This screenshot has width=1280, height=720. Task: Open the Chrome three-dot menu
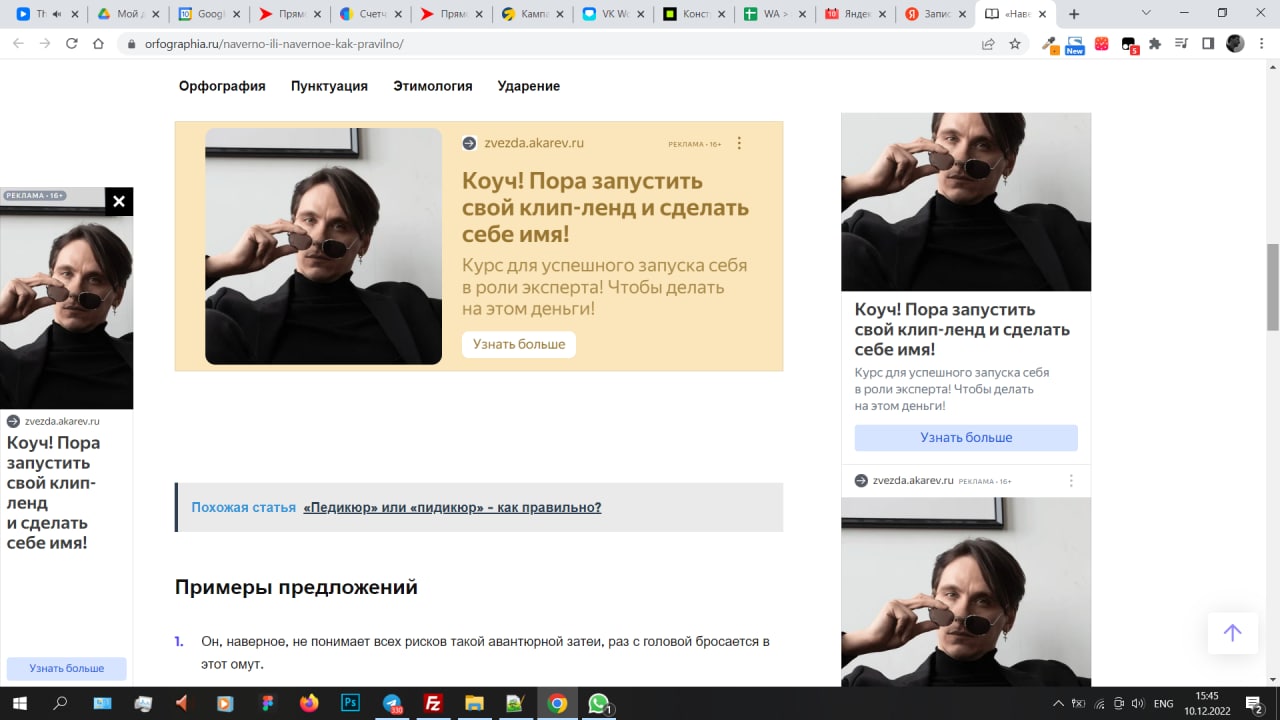point(1262,44)
